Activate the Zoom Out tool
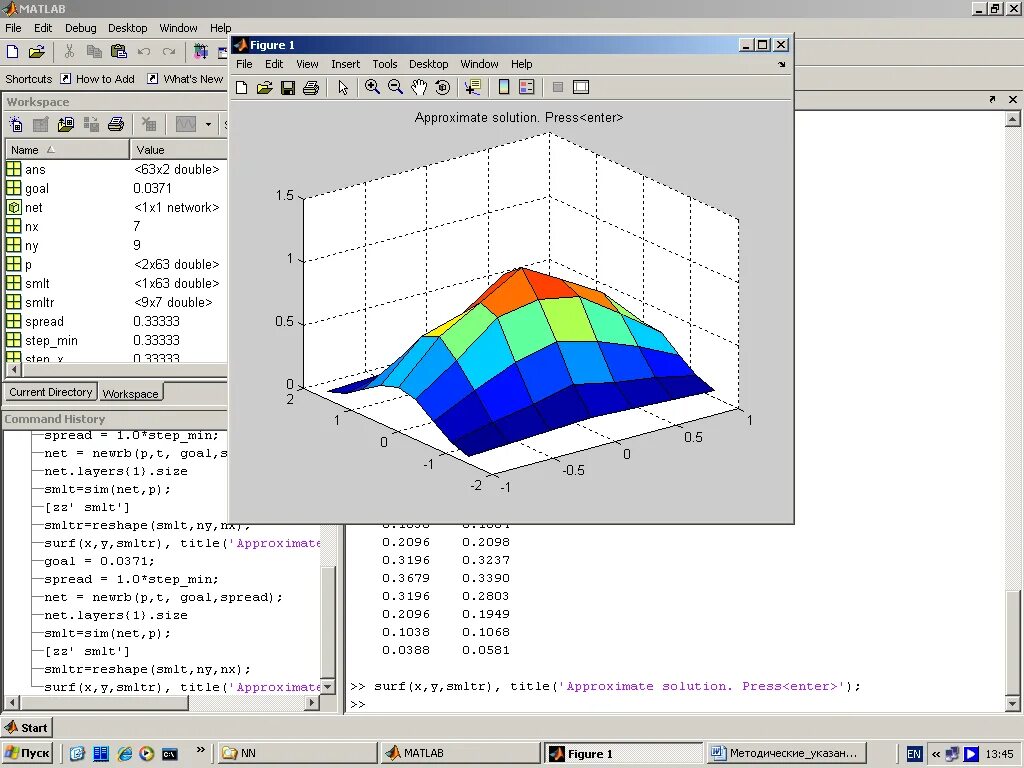This screenshot has height=768, width=1024. click(396, 88)
